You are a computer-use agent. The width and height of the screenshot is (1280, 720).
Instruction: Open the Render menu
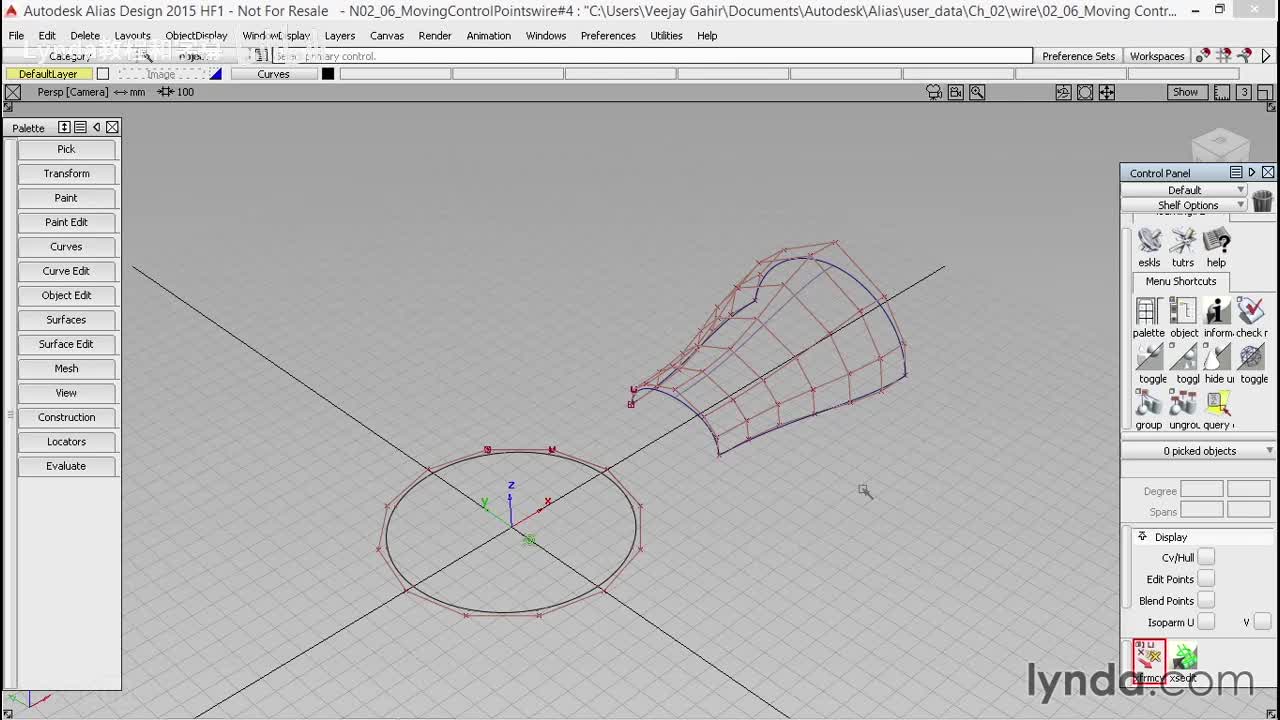point(434,36)
